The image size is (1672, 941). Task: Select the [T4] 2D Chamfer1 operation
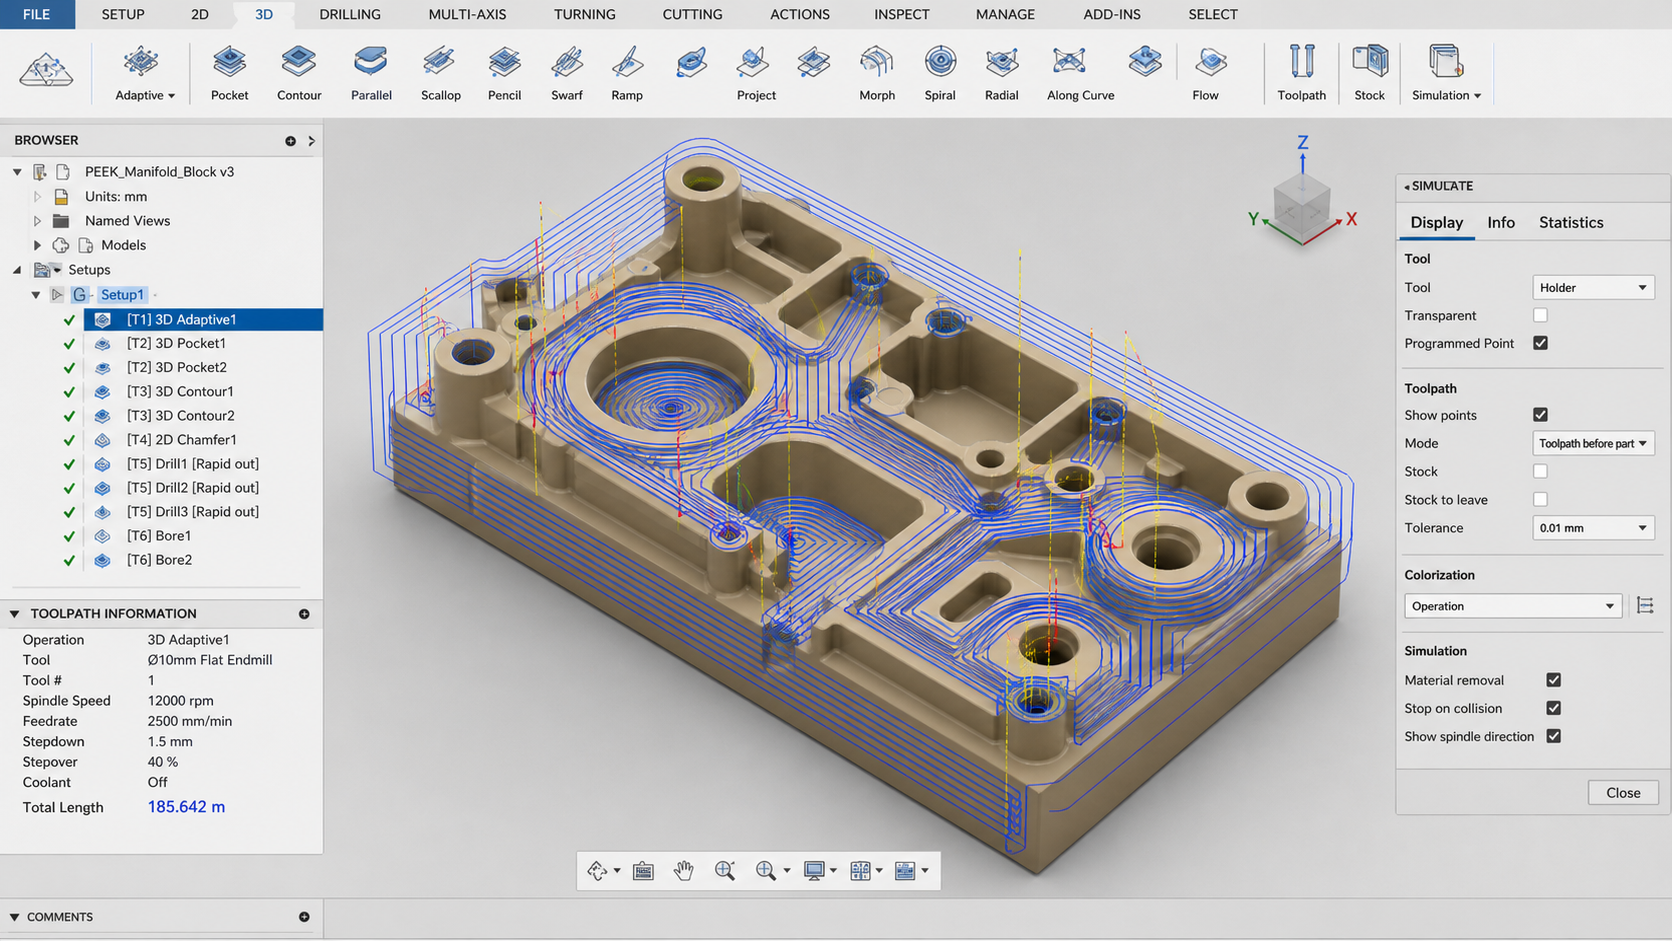pyautogui.click(x=181, y=440)
